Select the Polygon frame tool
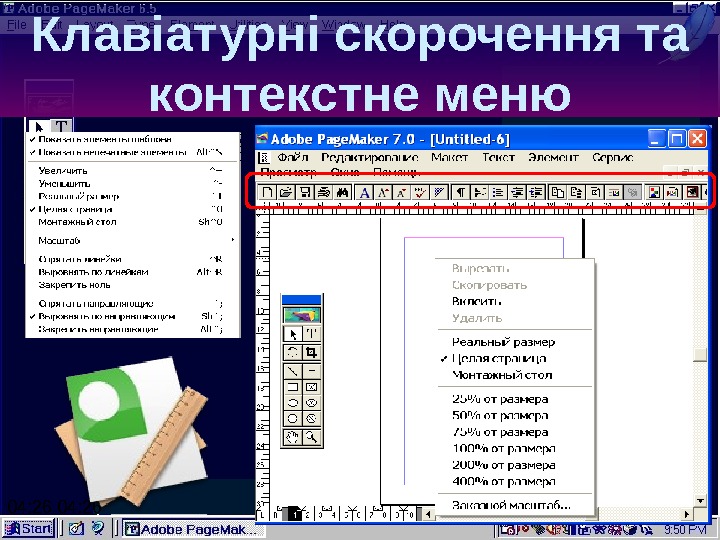The image size is (720, 540). coord(311,419)
